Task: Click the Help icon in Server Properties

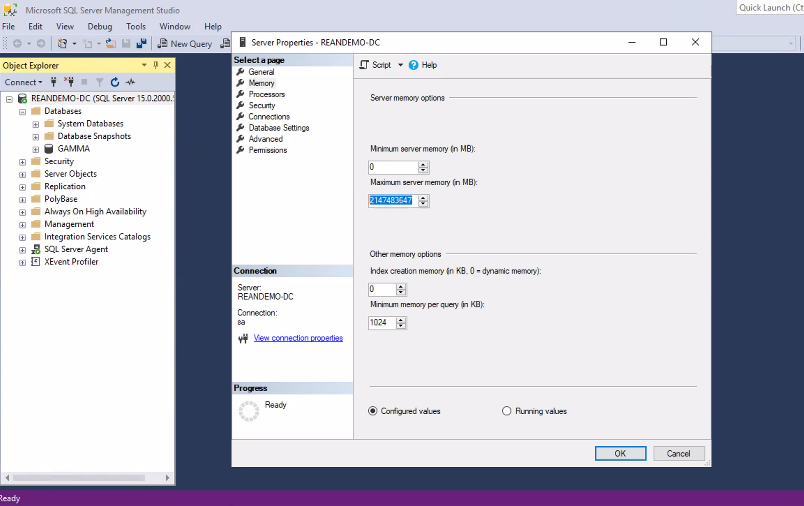Action: pyautogui.click(x=413, y=65)
